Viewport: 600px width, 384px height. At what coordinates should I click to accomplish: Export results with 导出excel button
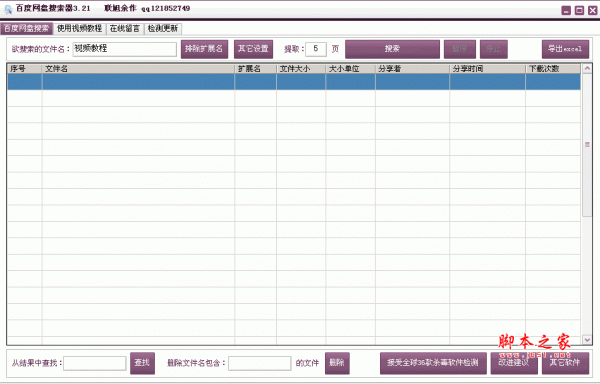pyautogui.click(x=565, y=49)
